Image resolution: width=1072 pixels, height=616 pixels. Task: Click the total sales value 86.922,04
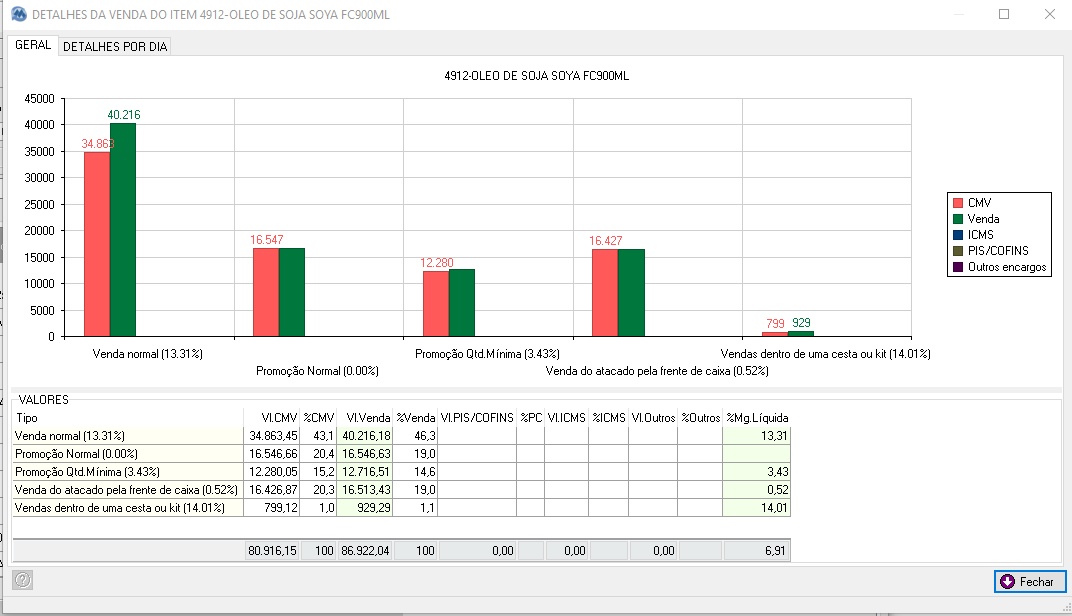click(365, 550)
